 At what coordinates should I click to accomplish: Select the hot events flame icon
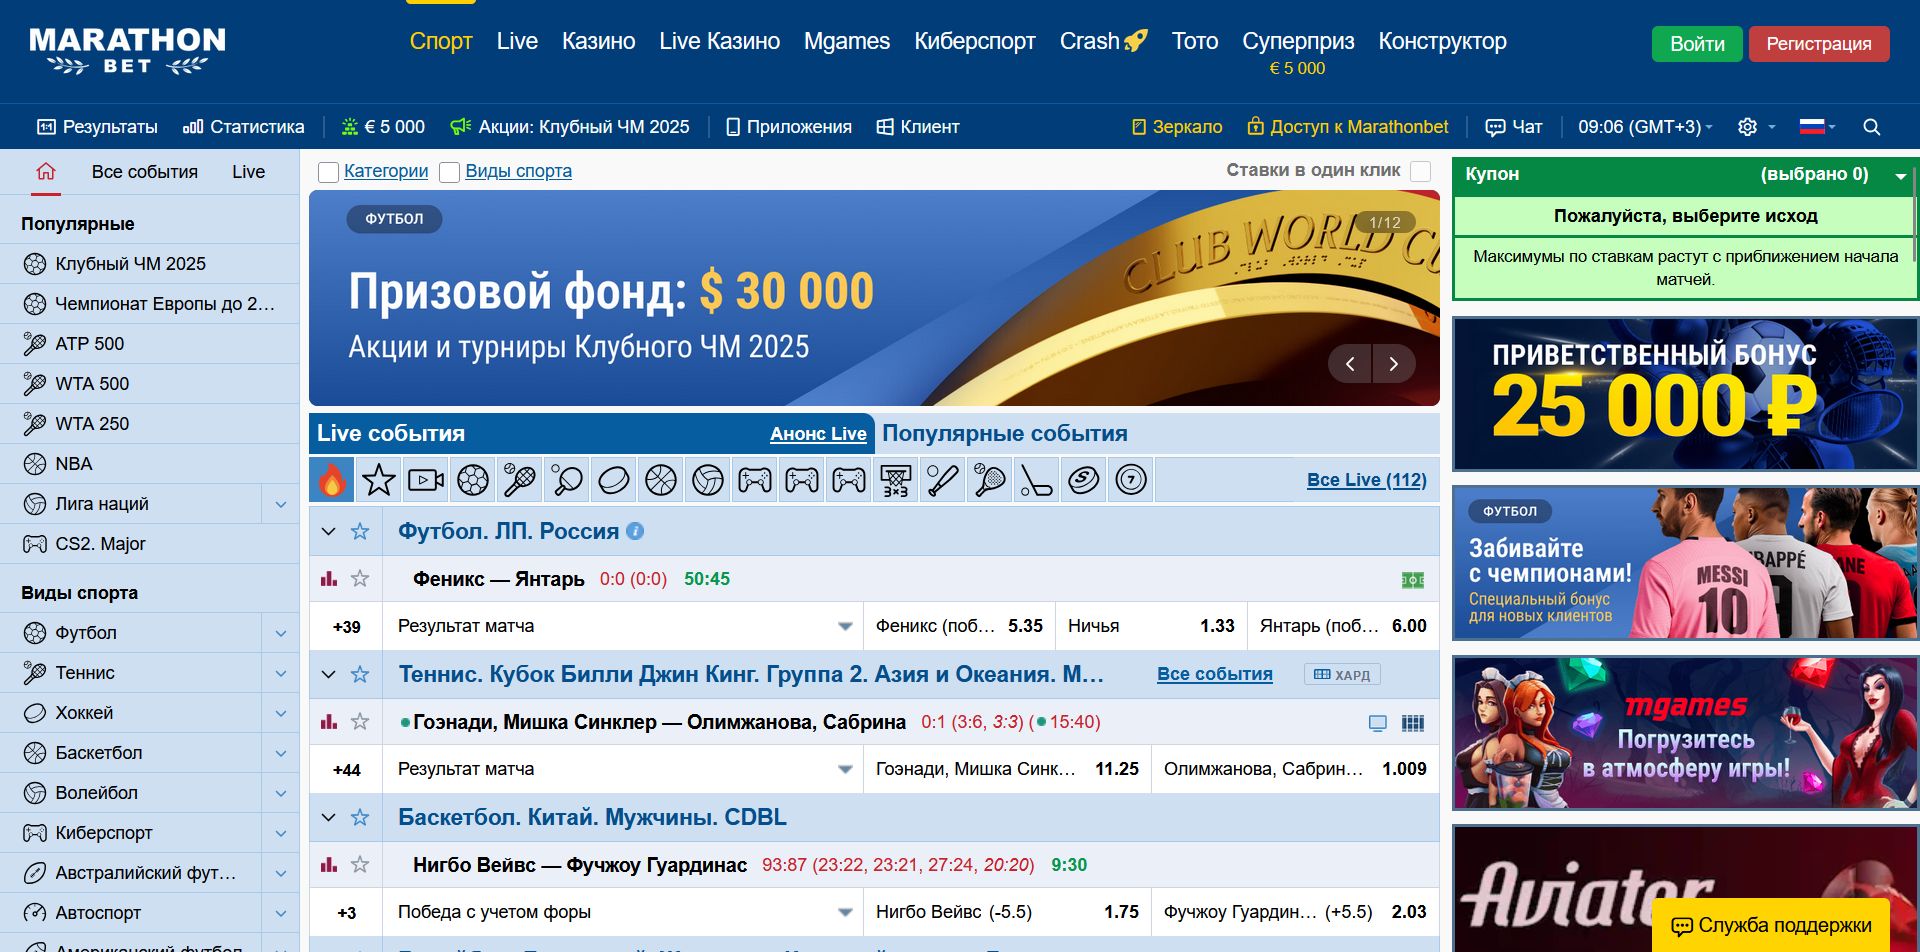pyautogui.click(x=332, y=479)
